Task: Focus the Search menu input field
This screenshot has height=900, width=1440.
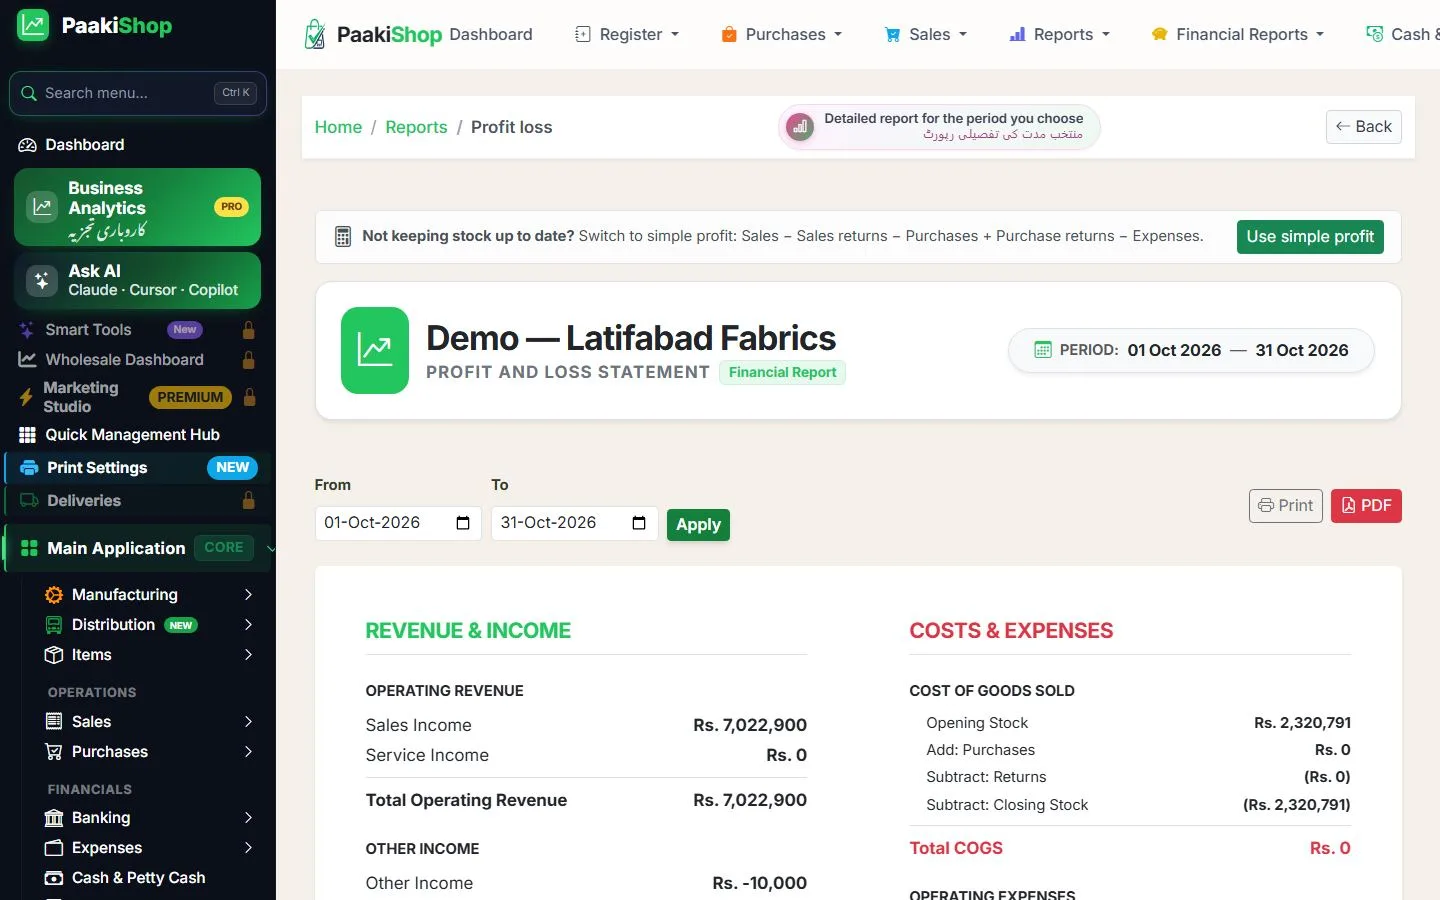Action: 138,93
